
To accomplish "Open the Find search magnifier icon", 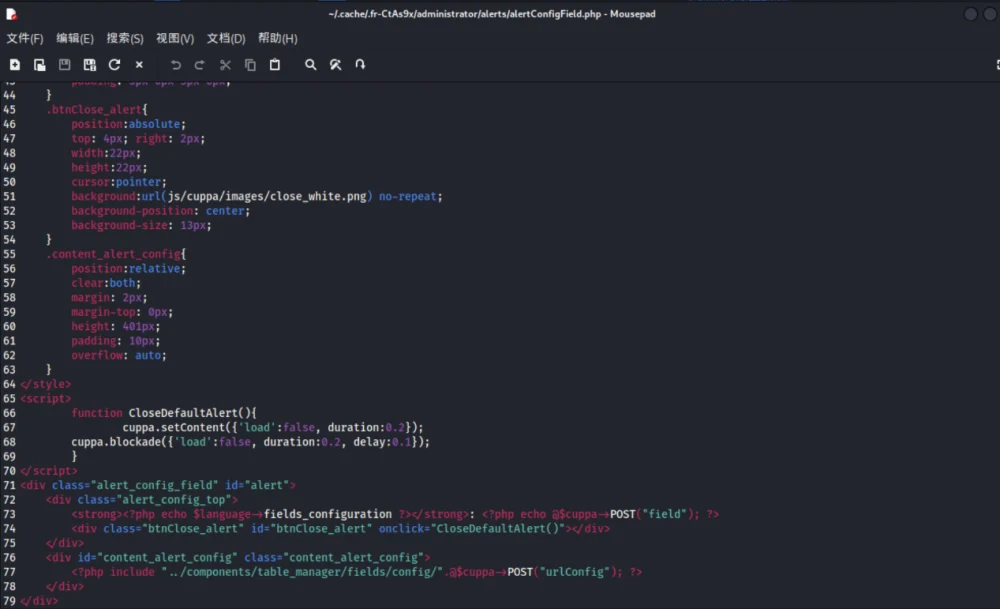I will point(311,64).
